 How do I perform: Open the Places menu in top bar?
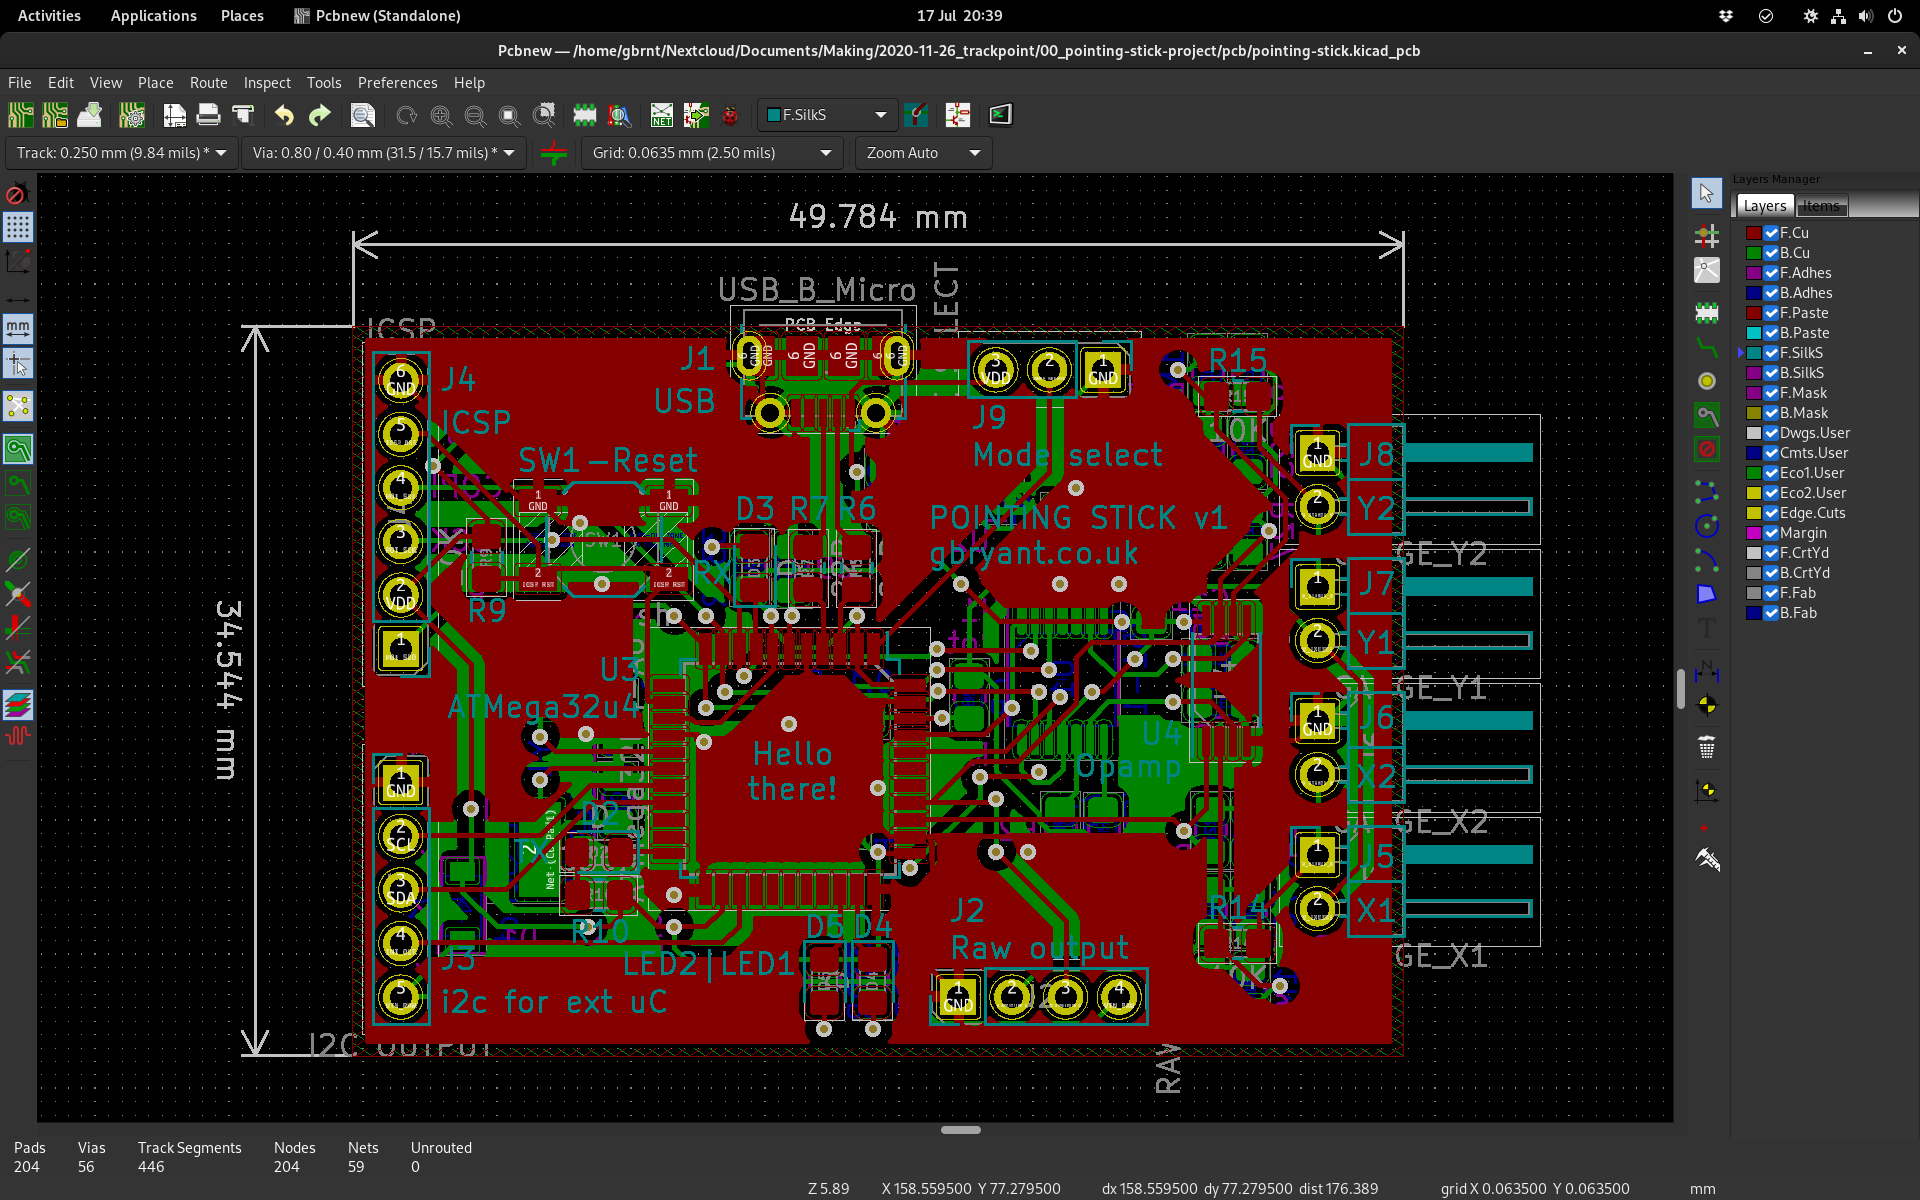coord(242,16)
